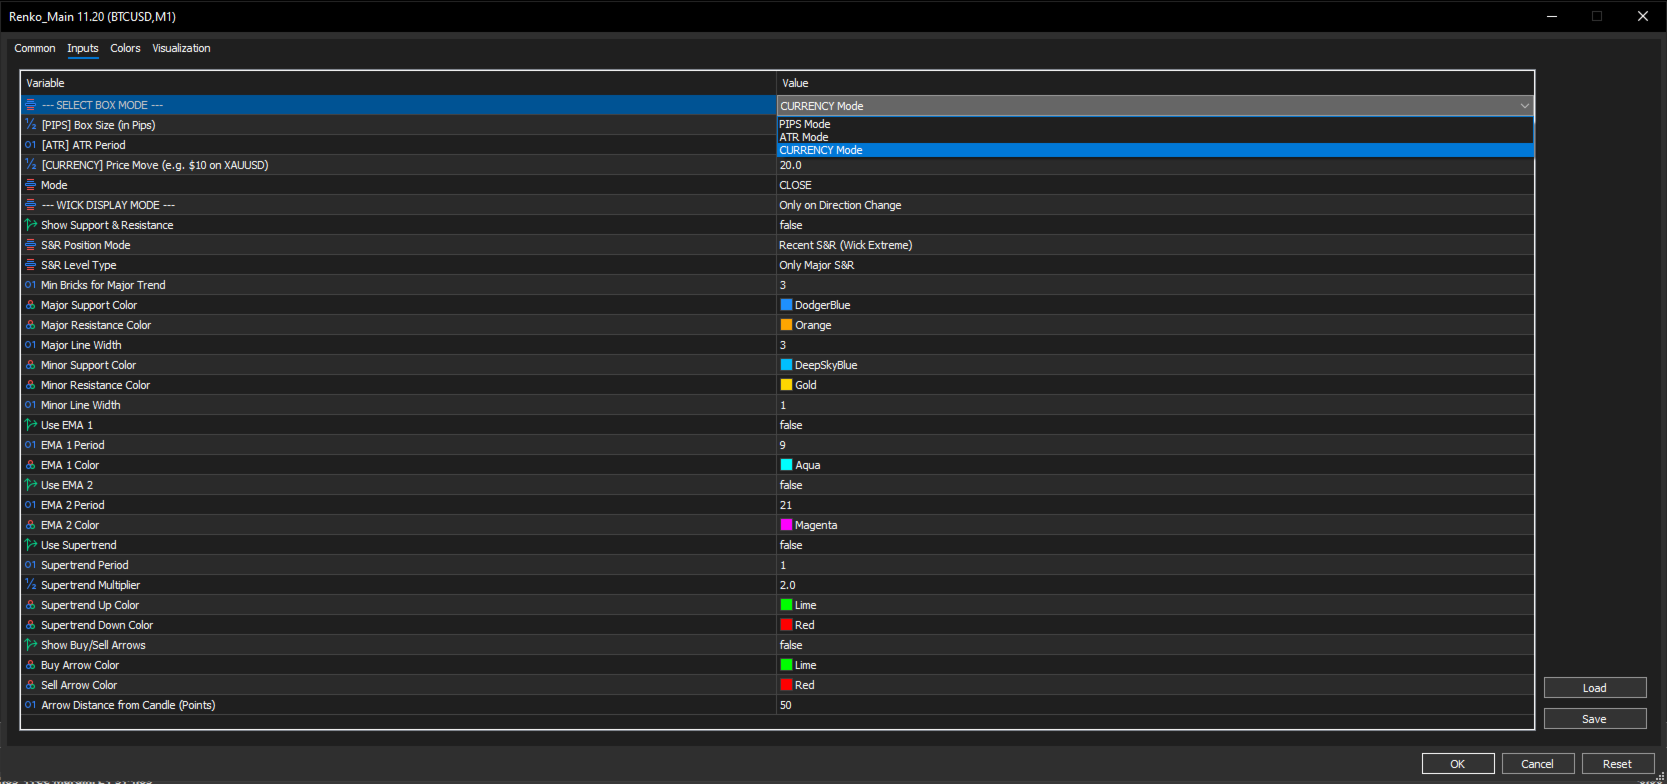Click the enum icon beside SELECT BOX MODE
Viewport: 1667px width, 784px height.
(30, 105)
